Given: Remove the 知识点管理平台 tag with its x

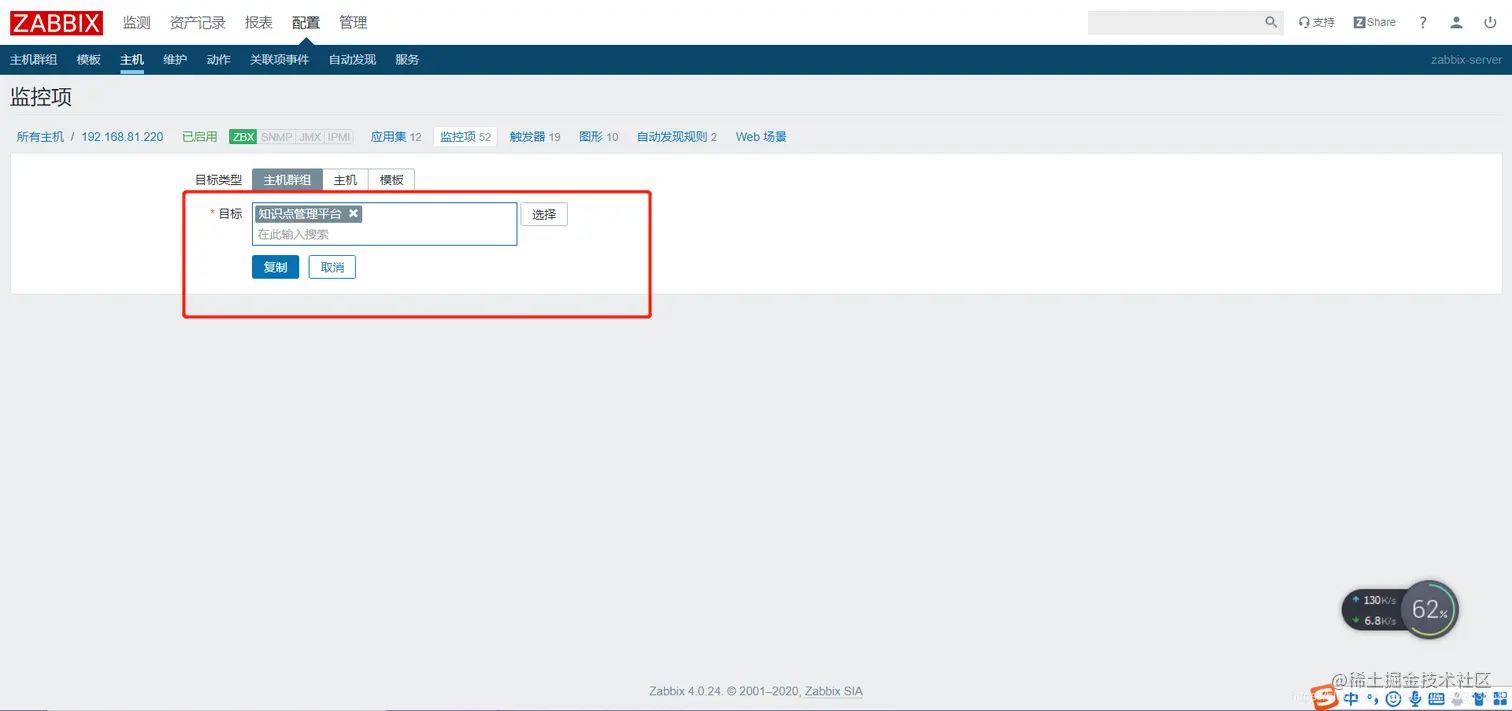Looking at the screenshot, I should (353, 214).
